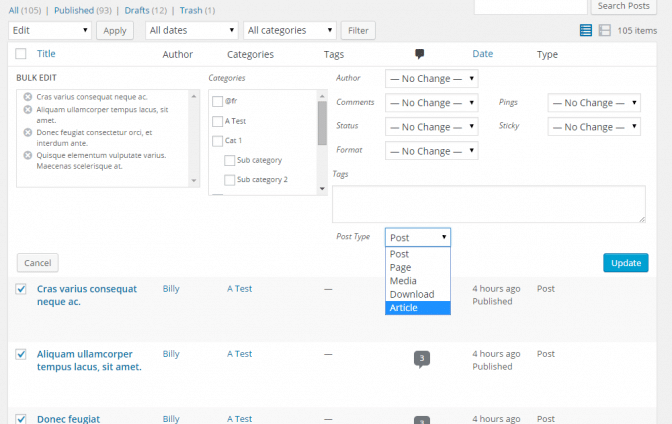Toggle the select-all checkbox in header

(21, 54)
